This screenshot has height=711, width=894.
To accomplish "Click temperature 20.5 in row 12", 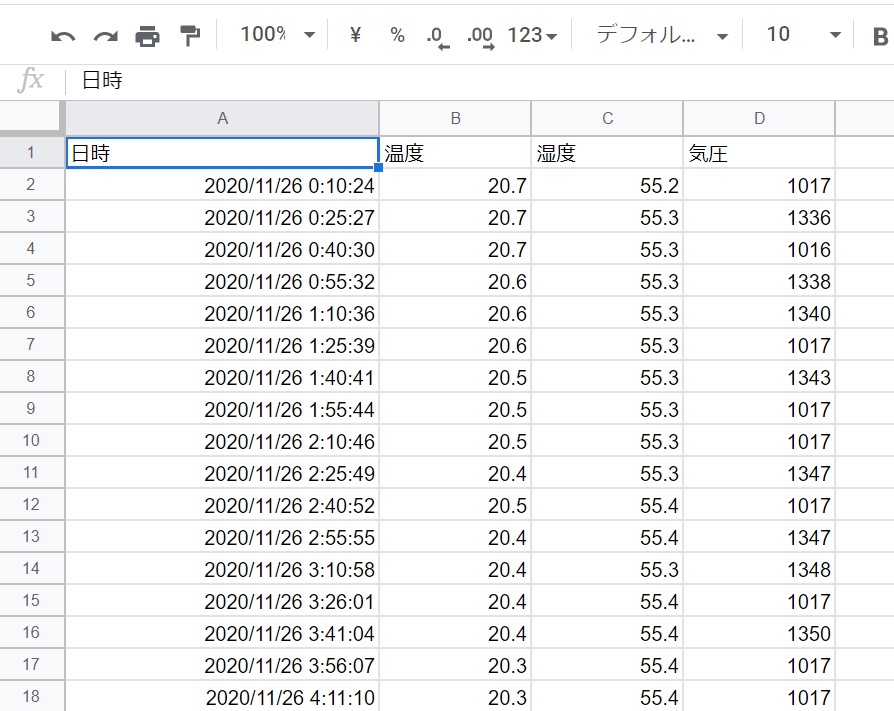I will [x=455, y=505].
